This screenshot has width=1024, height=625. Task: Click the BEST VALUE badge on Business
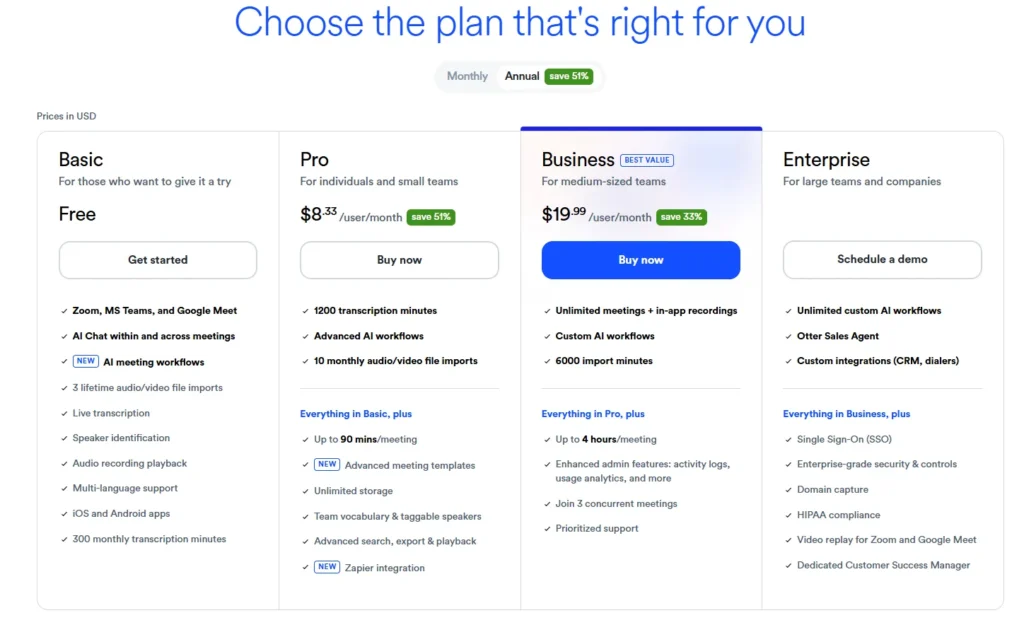click(x=647, y=160)
